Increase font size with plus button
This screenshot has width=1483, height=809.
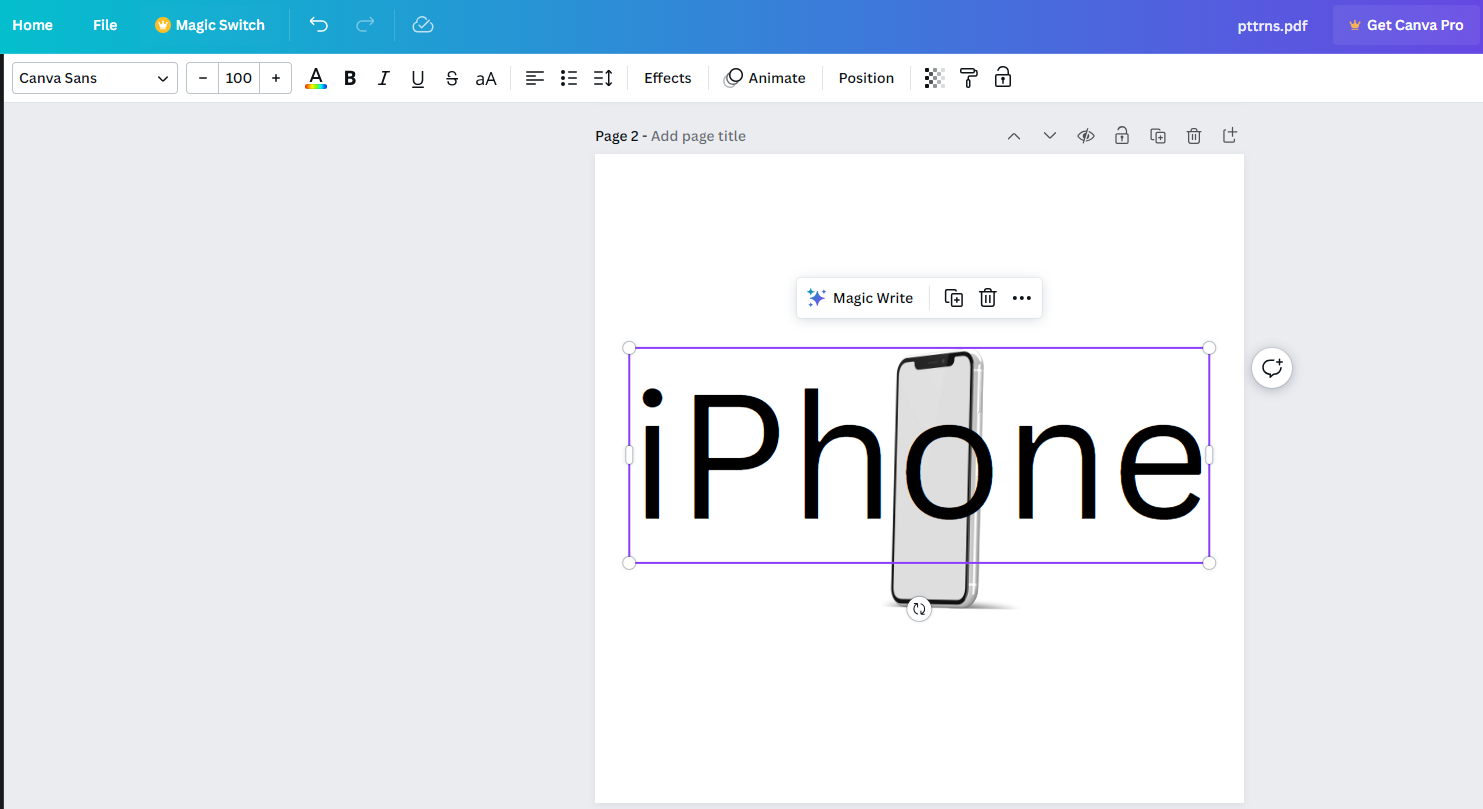point(276,78)
